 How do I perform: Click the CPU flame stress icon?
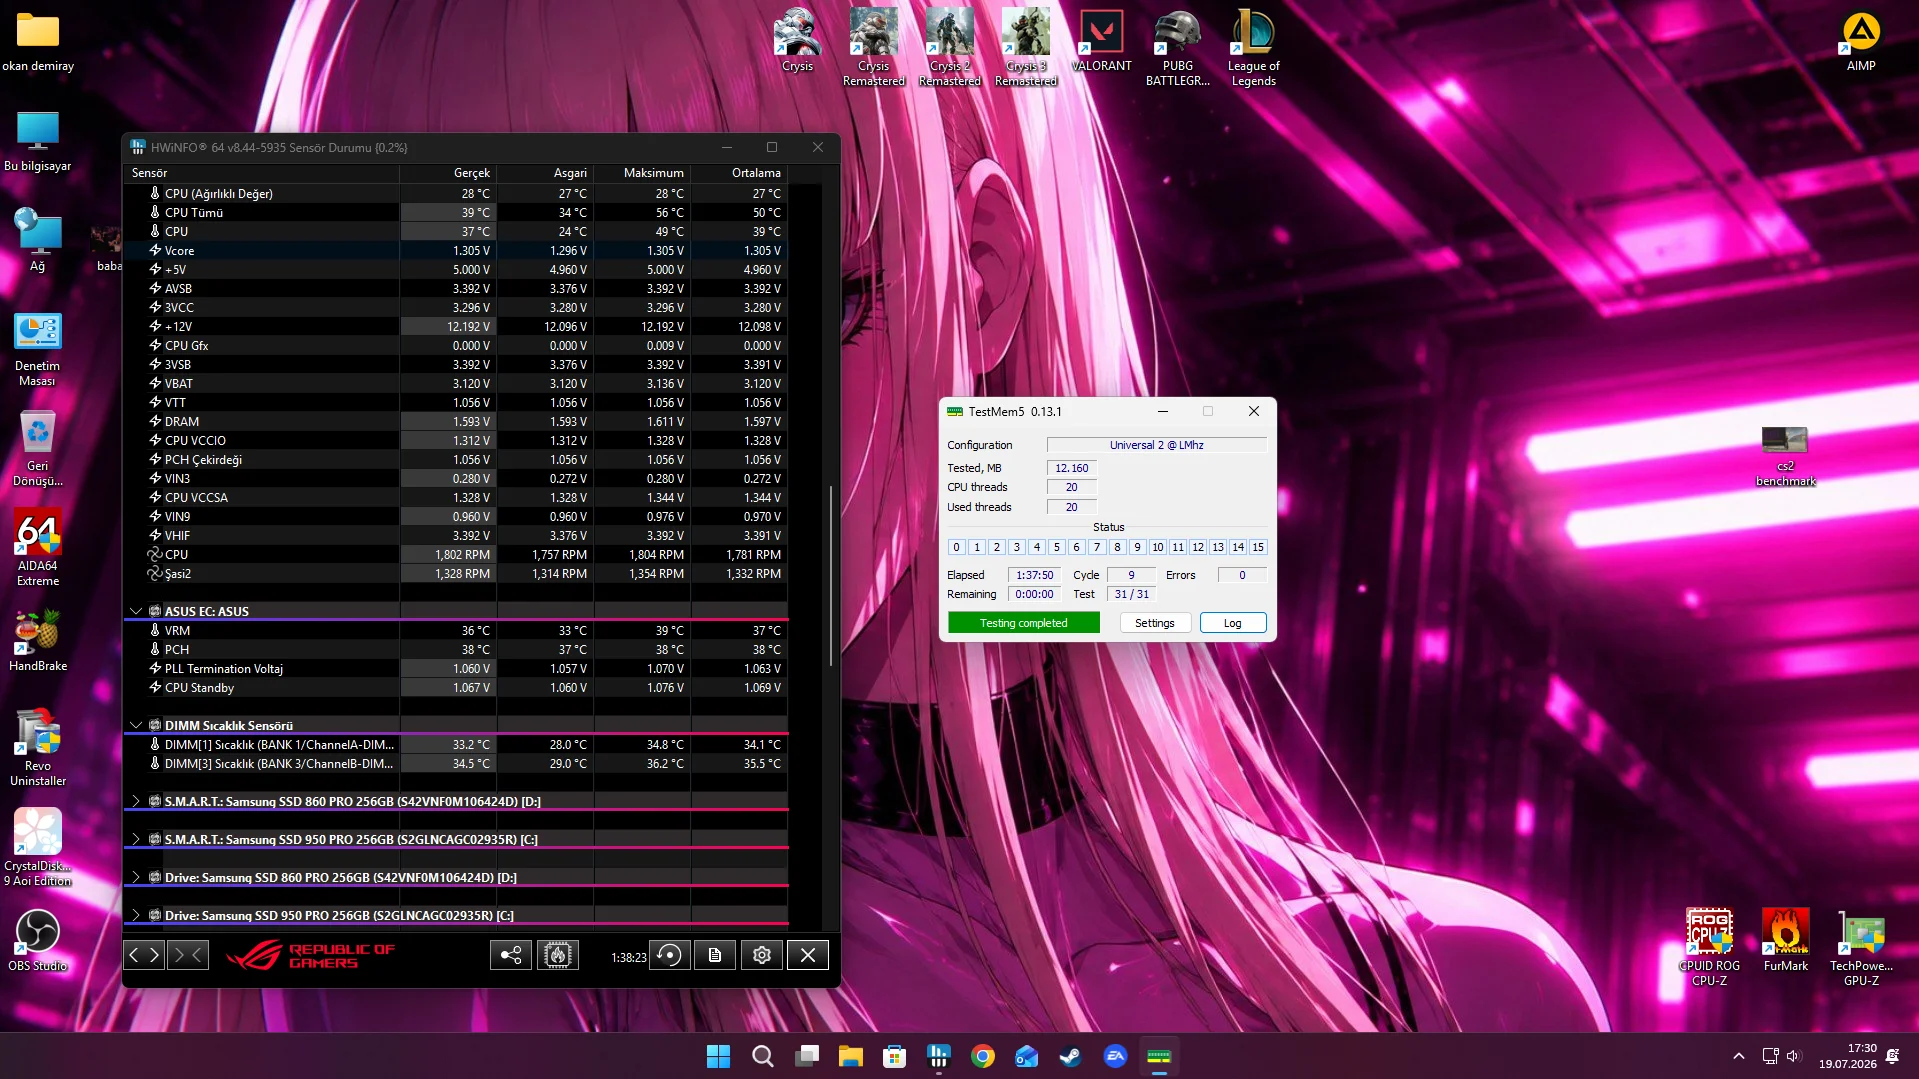tap(558, 956)
